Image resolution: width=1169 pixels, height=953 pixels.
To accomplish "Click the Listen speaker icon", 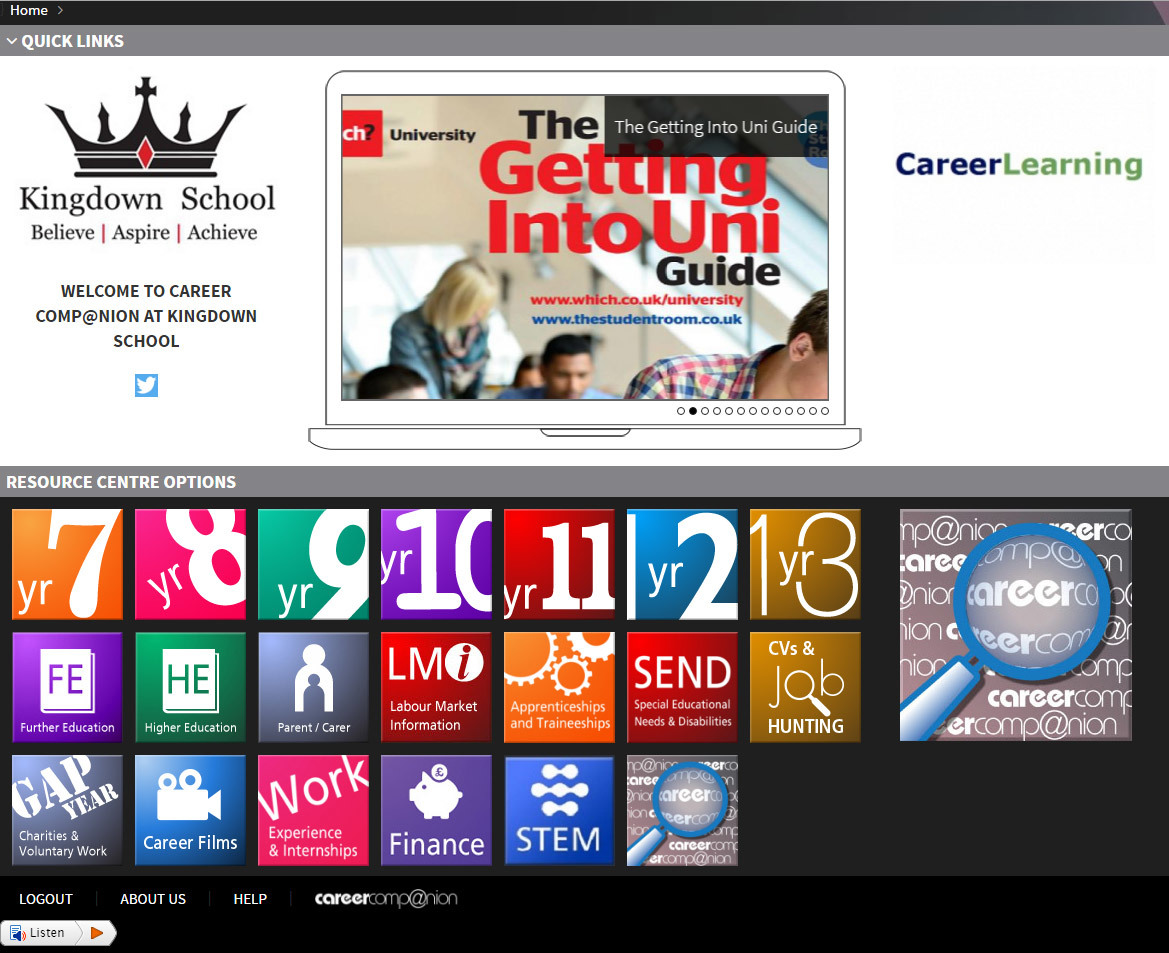I will tap(17, 933).
